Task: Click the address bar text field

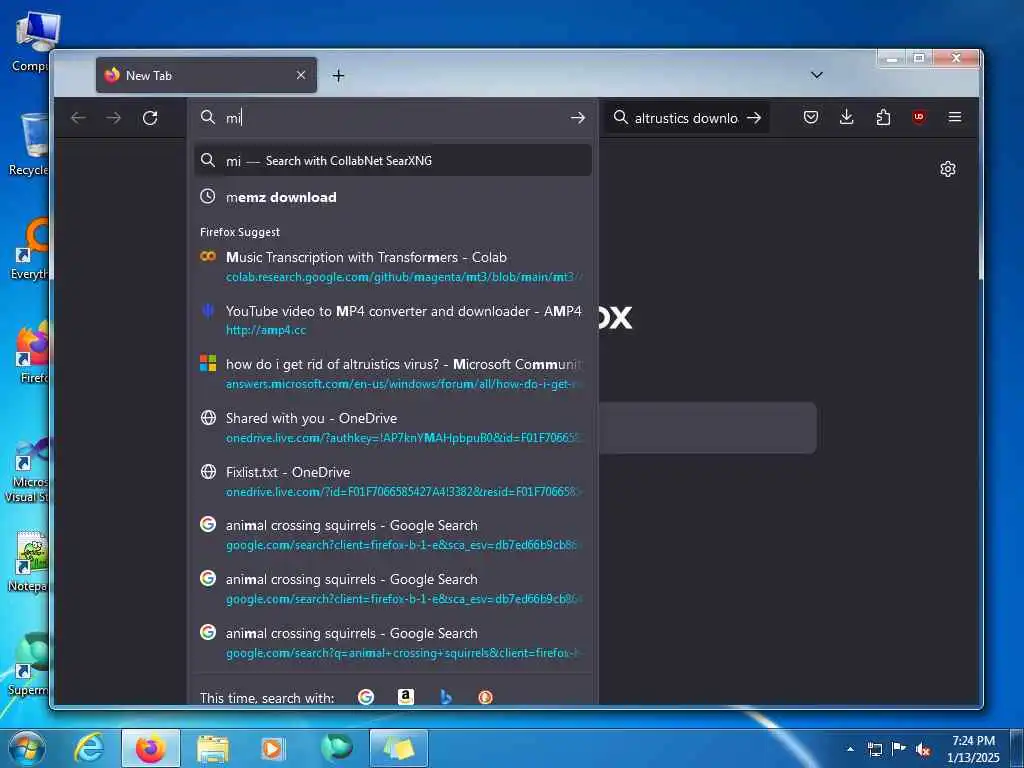Action: [x=395, y=118]
